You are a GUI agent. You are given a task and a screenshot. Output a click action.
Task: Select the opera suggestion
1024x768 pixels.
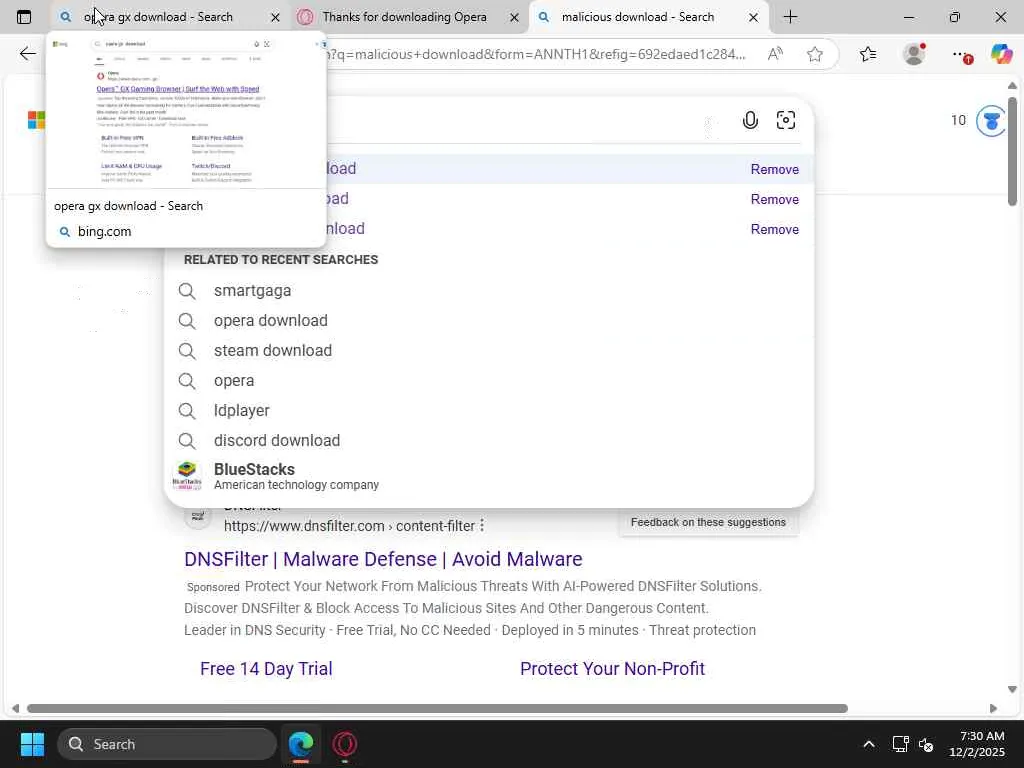coord(488,381)
